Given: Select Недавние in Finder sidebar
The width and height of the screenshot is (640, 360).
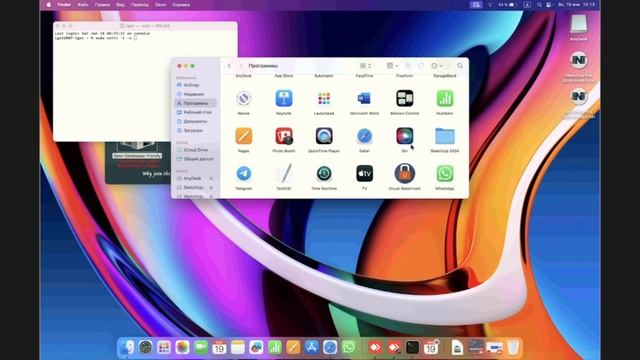Looking at the screenshot, I should (x=195, y=94).
